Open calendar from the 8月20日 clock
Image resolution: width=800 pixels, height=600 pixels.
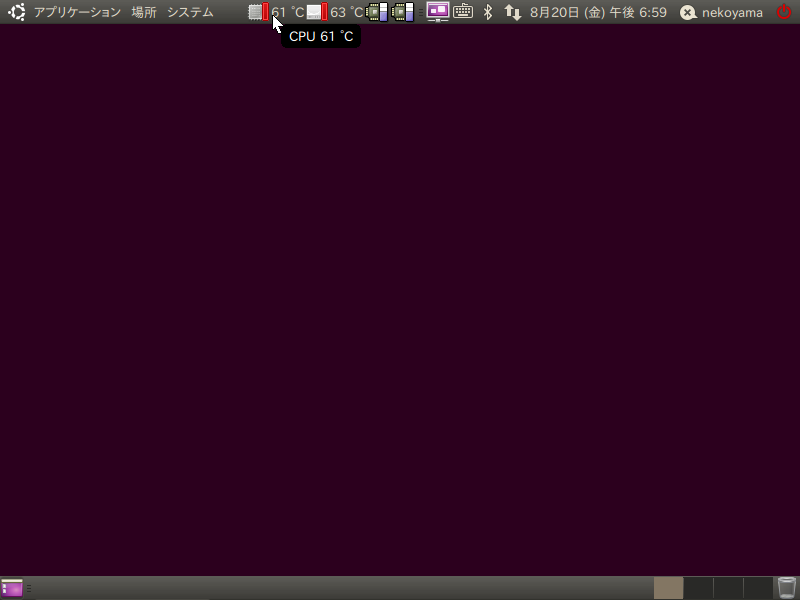tap(598, 12)
